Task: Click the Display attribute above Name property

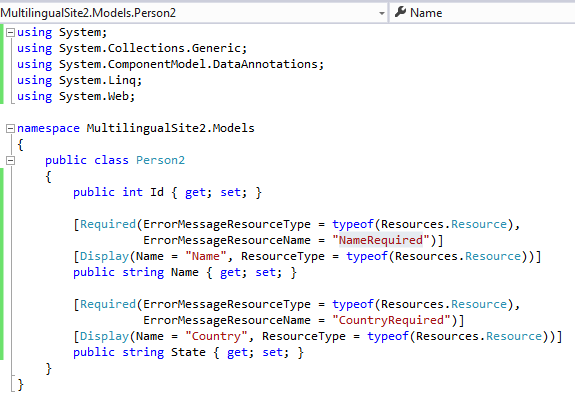Action: click(105, 256)
